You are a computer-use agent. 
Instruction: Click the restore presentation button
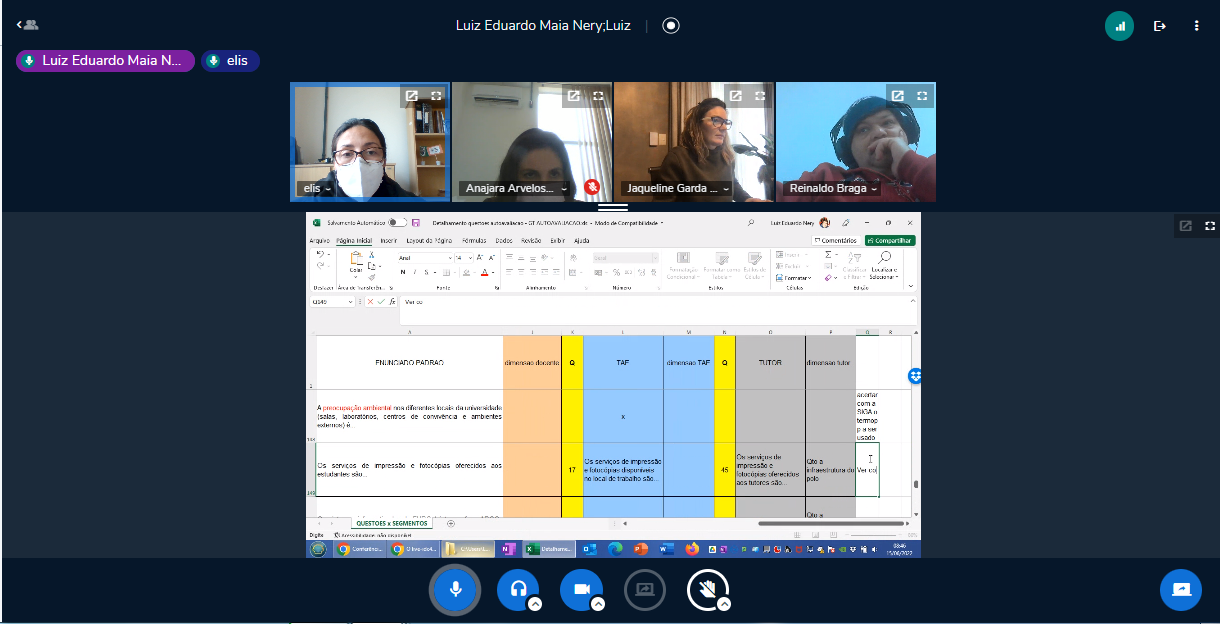pos(1180,589)
